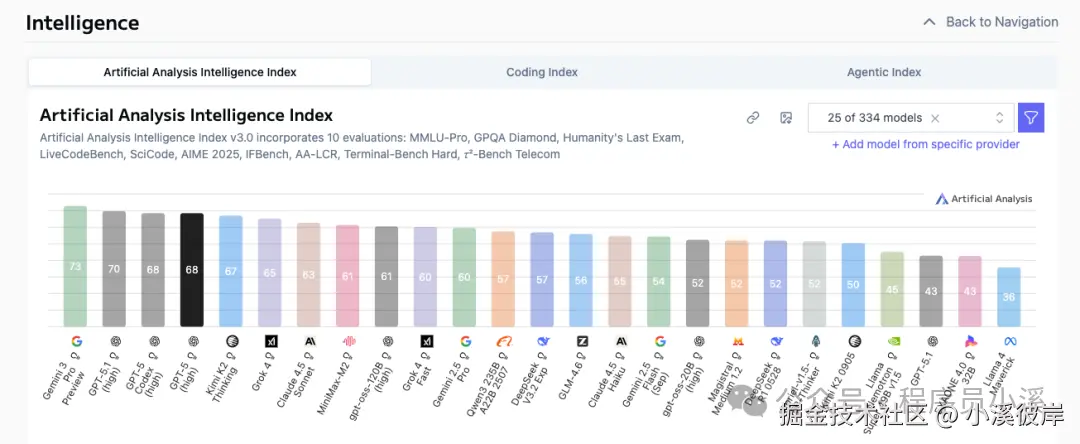Viewport: 1080px width, 444px height.
Task: Click Anthropic logo below Claude 4.5 Haiku
Action: point(621,341)
